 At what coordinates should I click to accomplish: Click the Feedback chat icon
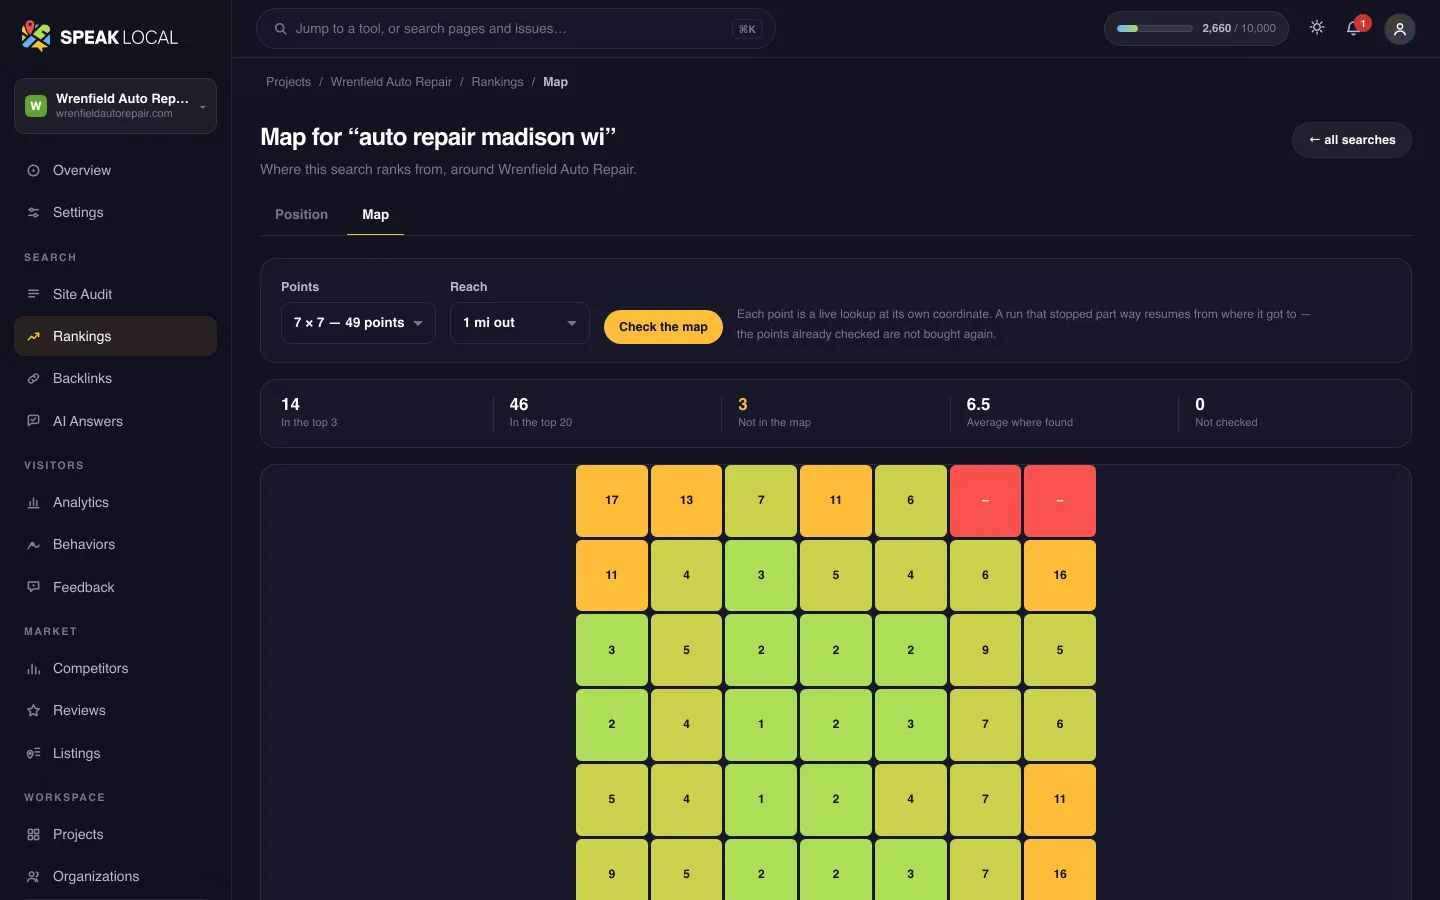(x=34, y=588)
